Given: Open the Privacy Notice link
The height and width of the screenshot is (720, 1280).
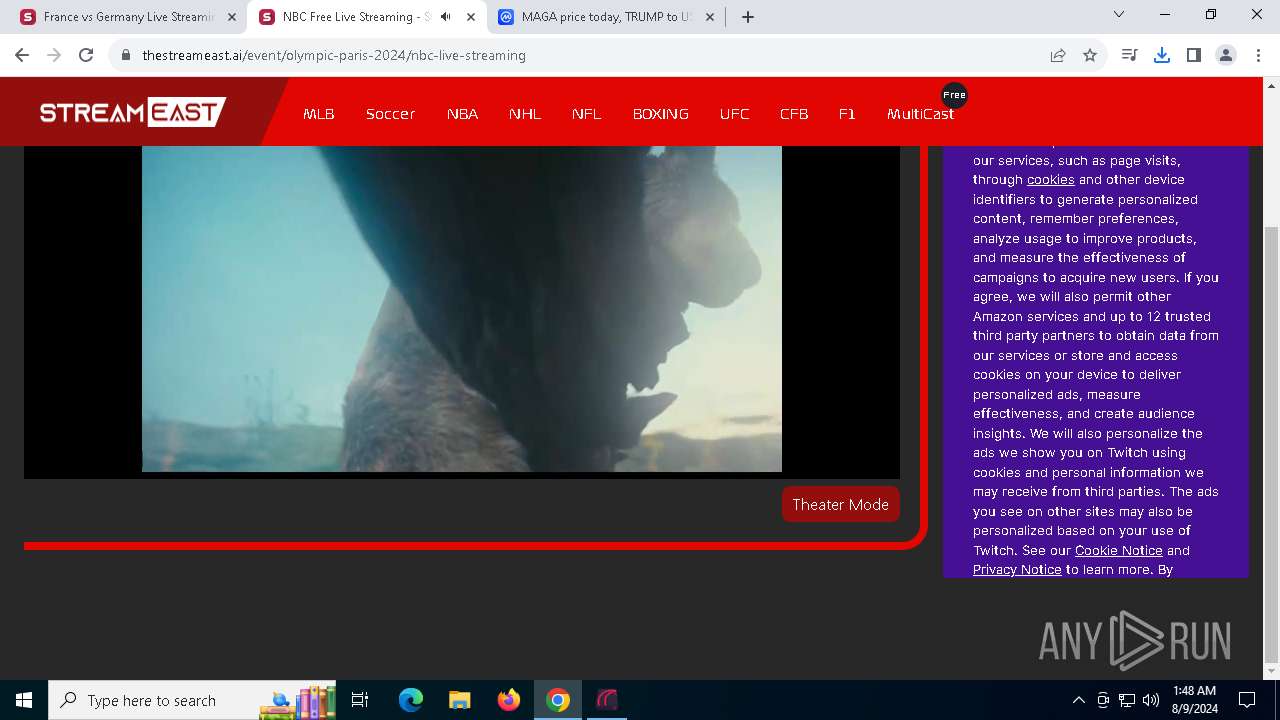Looking at the screenshot, I should 1017,570.
